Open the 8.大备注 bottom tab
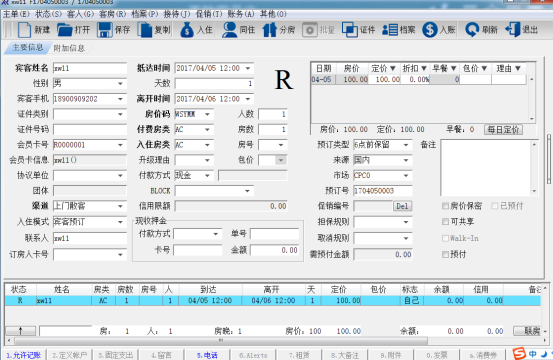Screen dimensions: 553x360 pos(345,355)
